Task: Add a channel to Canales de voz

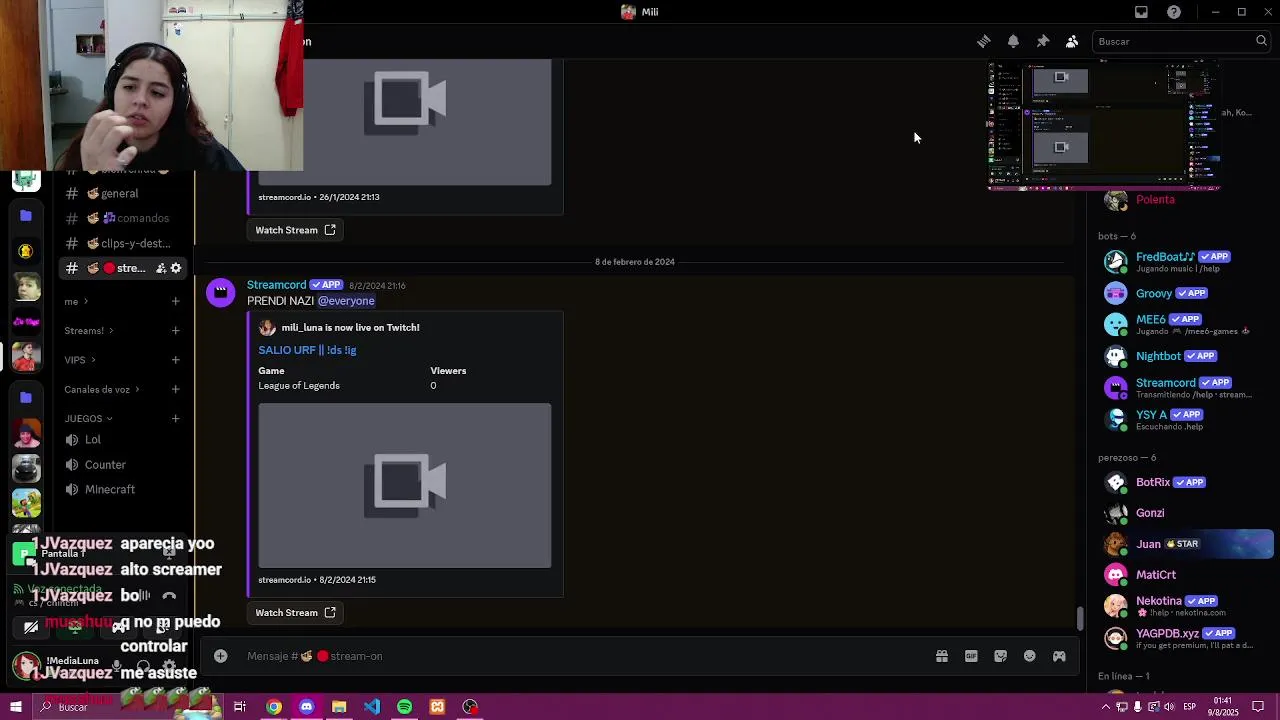Action: coord(175,389)
